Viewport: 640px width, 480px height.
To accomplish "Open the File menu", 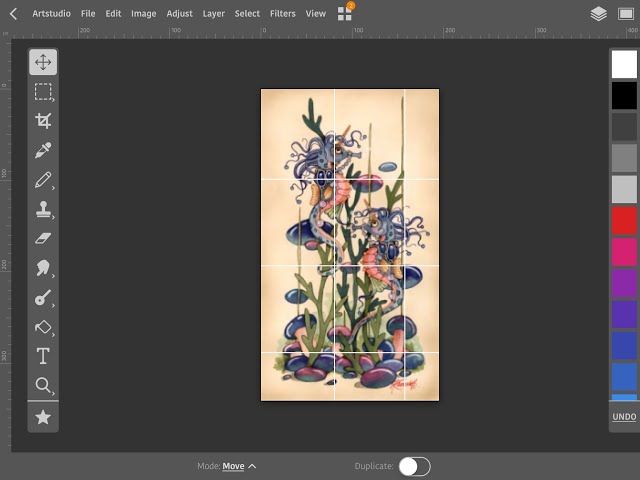I will coord(88,13).
